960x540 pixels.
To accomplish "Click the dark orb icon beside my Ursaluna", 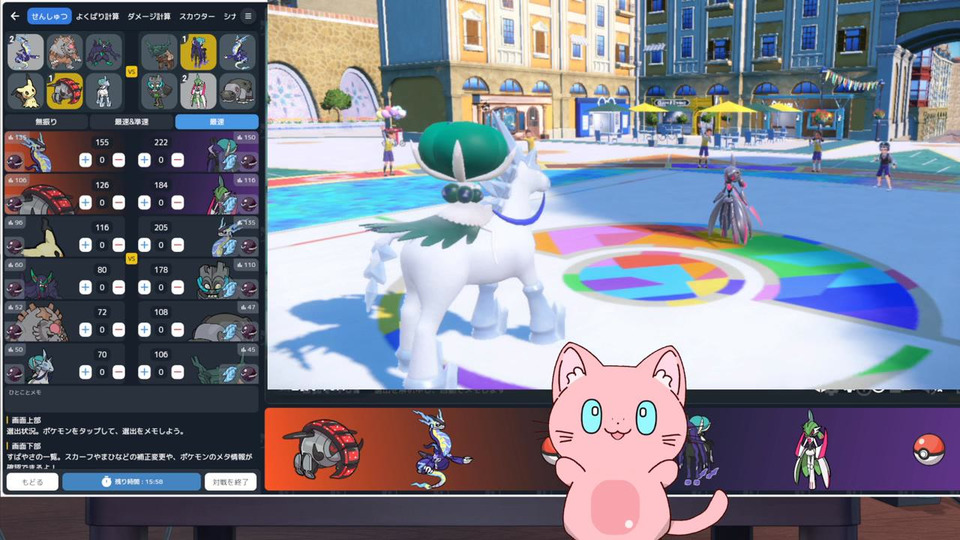I will pos(15,331).
